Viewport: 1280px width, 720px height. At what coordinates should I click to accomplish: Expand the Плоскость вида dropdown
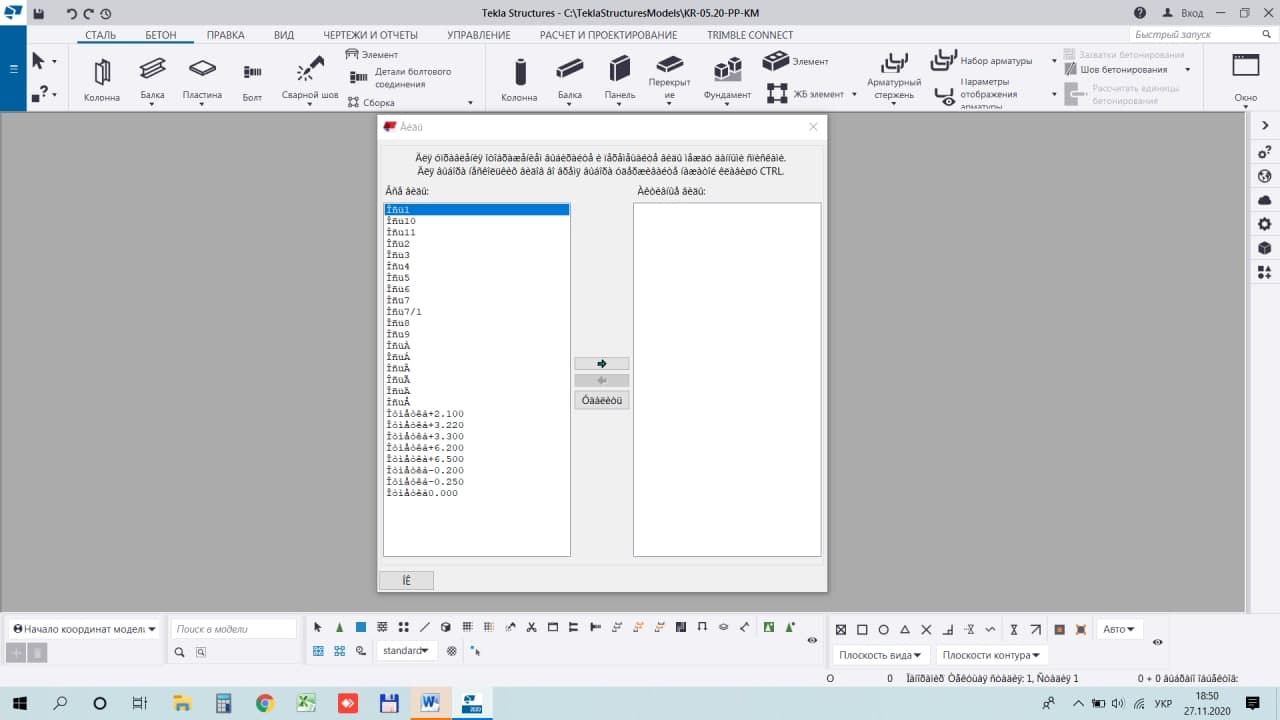point(881,655)
